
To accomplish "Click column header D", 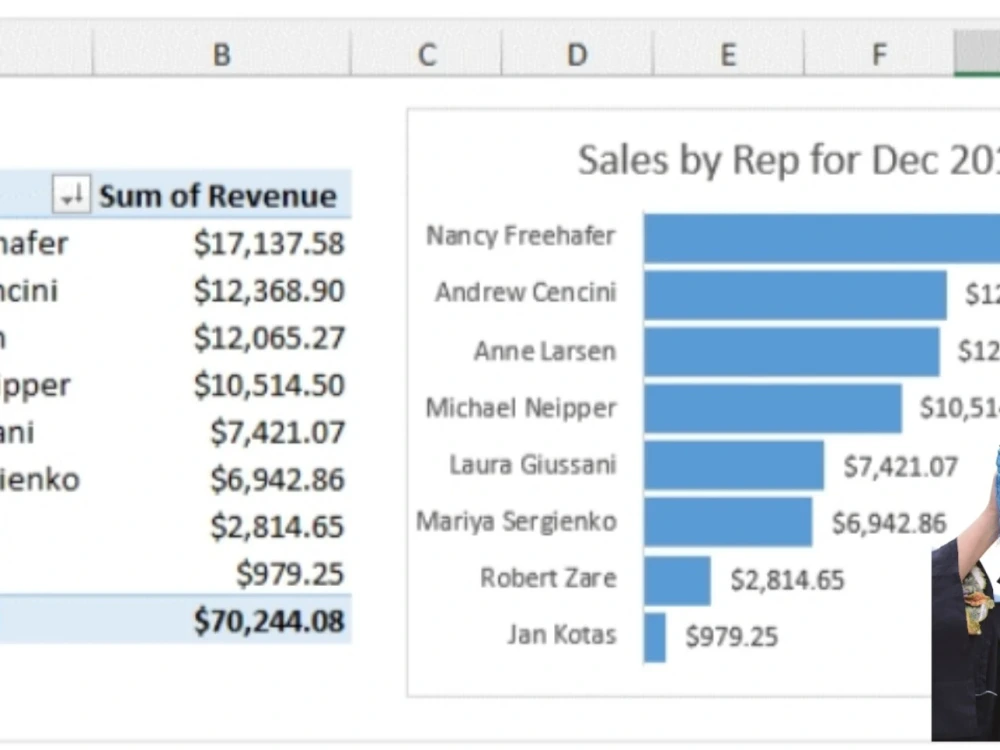I will 576,55.
